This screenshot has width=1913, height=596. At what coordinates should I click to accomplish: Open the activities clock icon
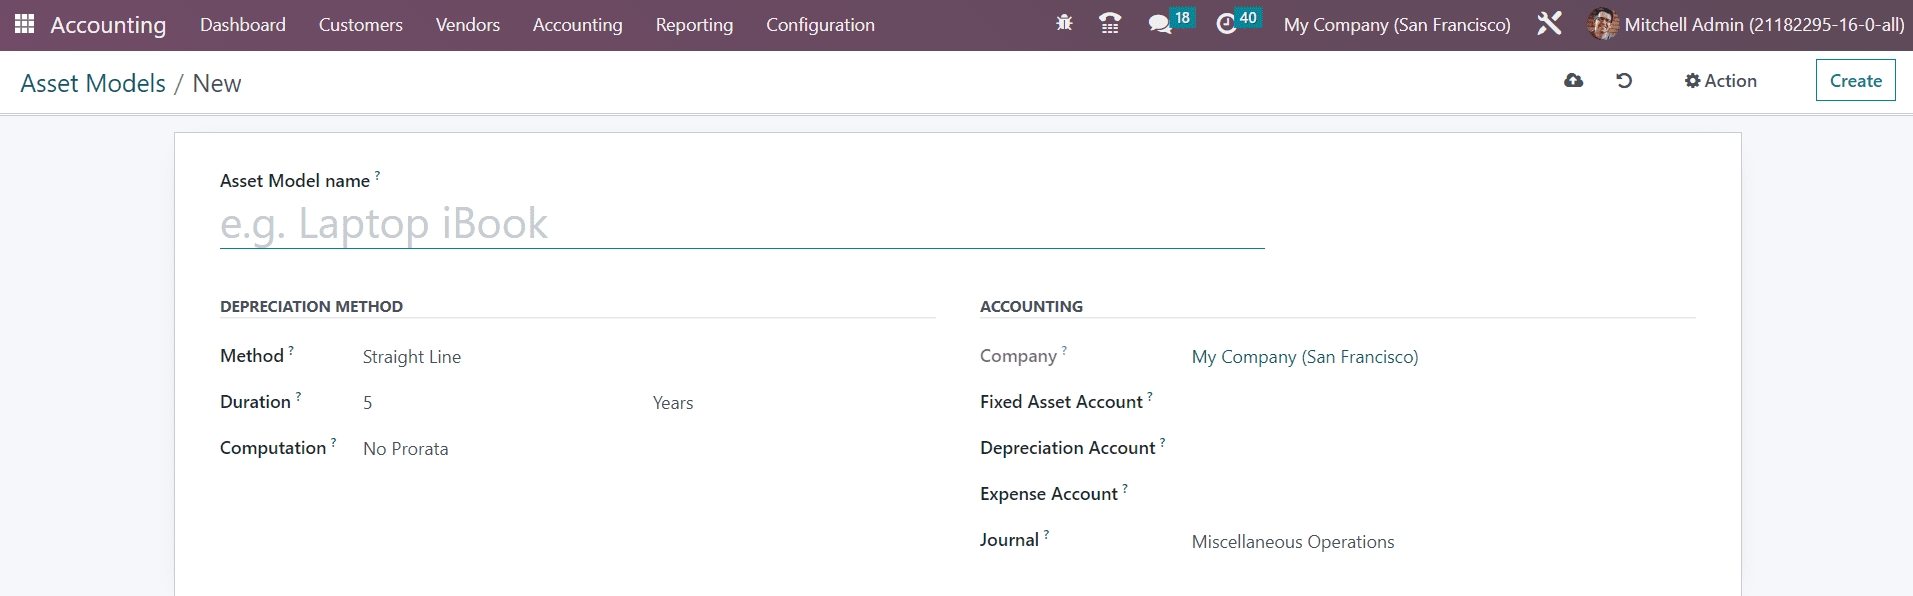coord(1226,24)
